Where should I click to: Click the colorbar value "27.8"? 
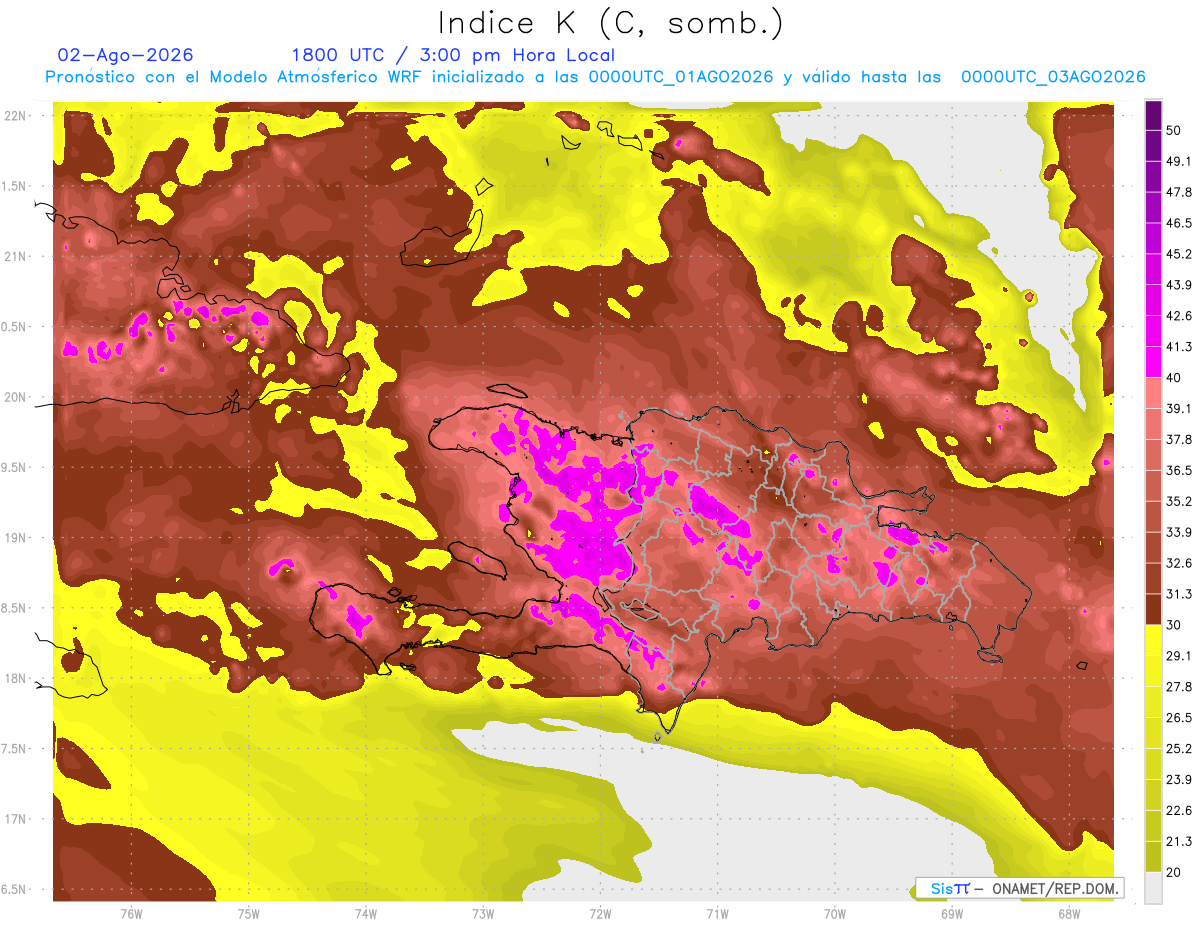point(1179,687)
